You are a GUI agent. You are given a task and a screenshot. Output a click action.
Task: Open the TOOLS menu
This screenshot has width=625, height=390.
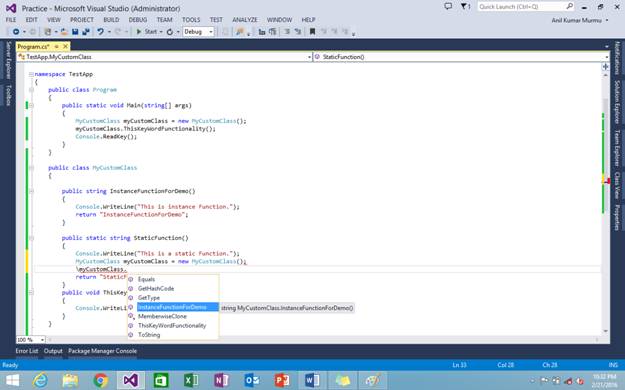(191, 20)
